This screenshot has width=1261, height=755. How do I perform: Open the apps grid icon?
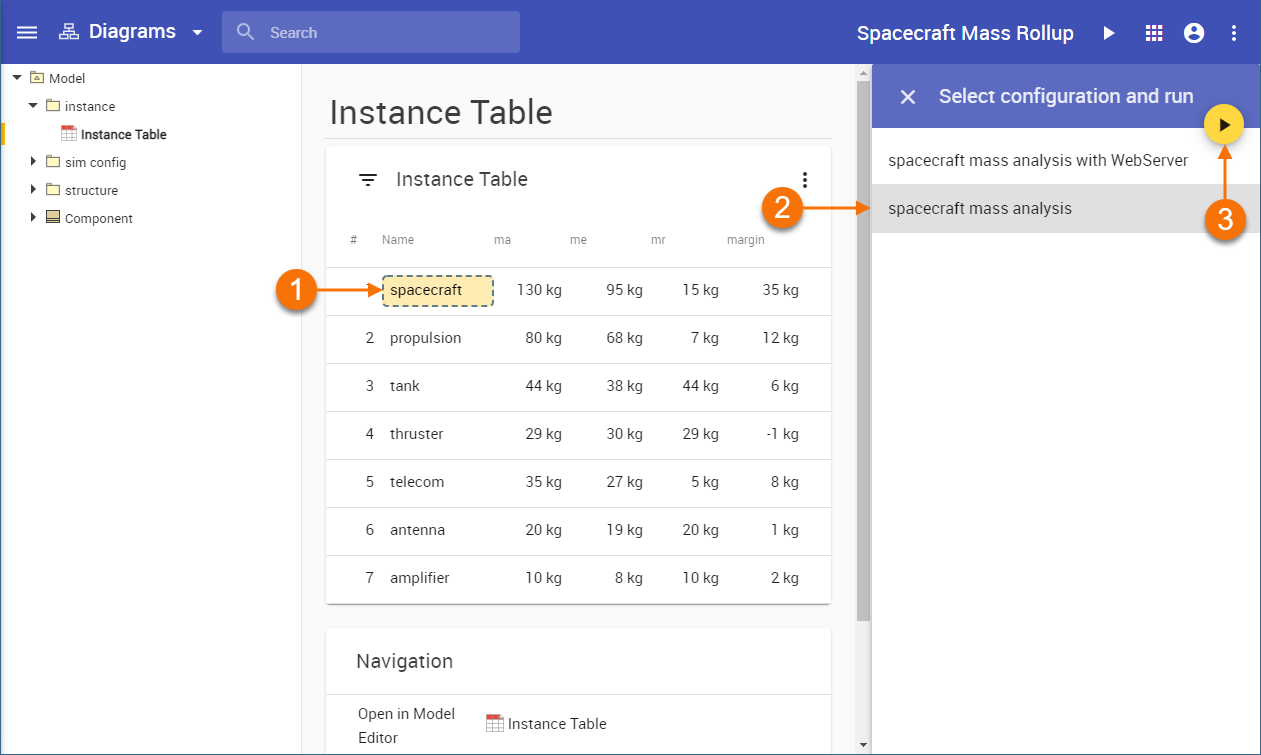(1153, 33)
